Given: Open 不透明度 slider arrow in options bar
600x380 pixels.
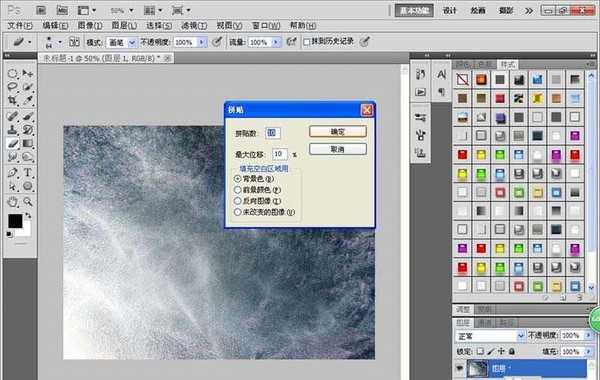Looking at the screenshot, I should tap(202, 42).
